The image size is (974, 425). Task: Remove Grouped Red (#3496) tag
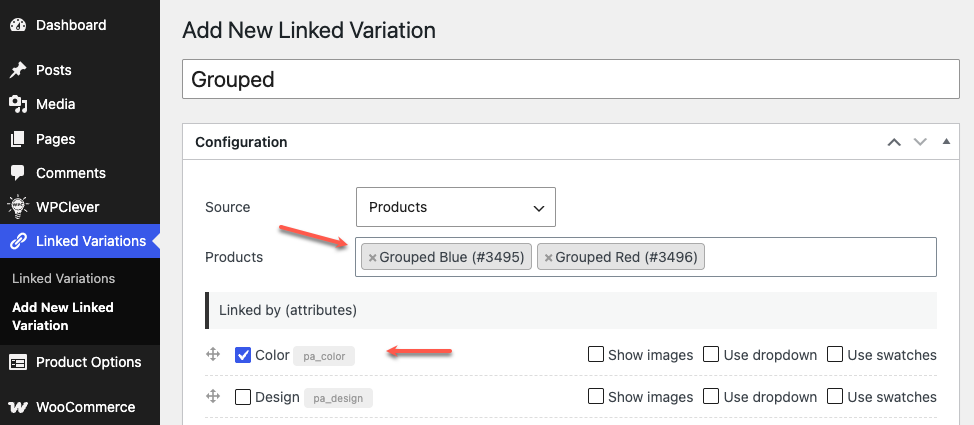pyautogui.click(x=548, y=257)
